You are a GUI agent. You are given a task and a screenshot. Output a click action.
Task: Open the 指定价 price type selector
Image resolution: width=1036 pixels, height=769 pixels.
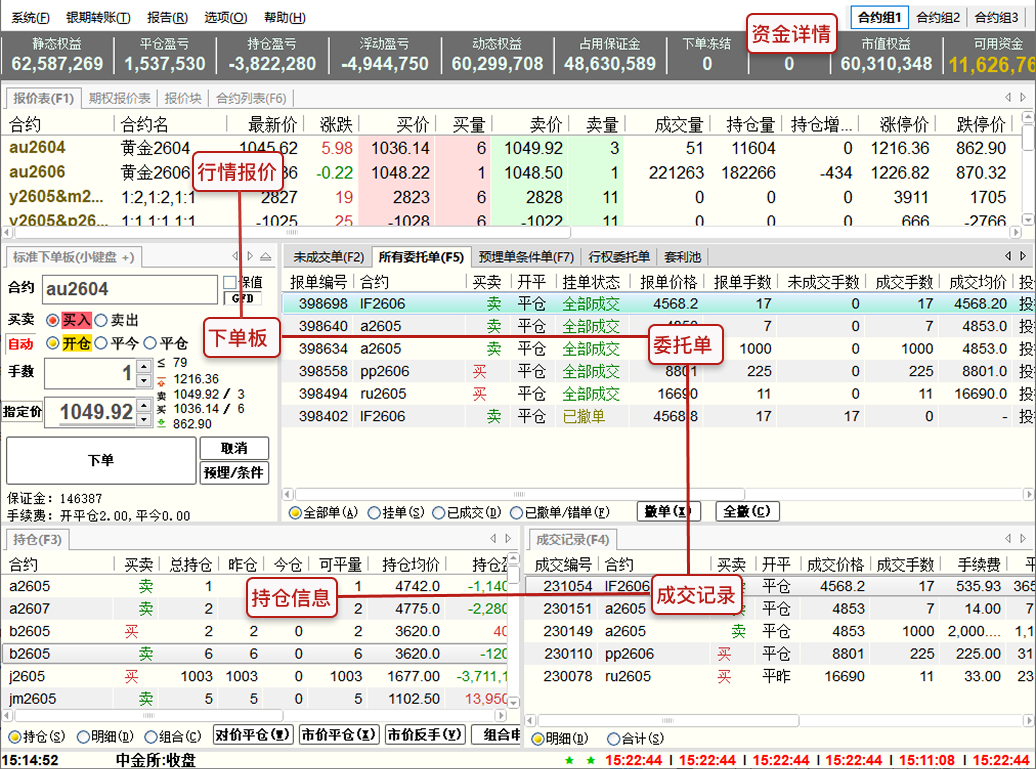point(22,411)
